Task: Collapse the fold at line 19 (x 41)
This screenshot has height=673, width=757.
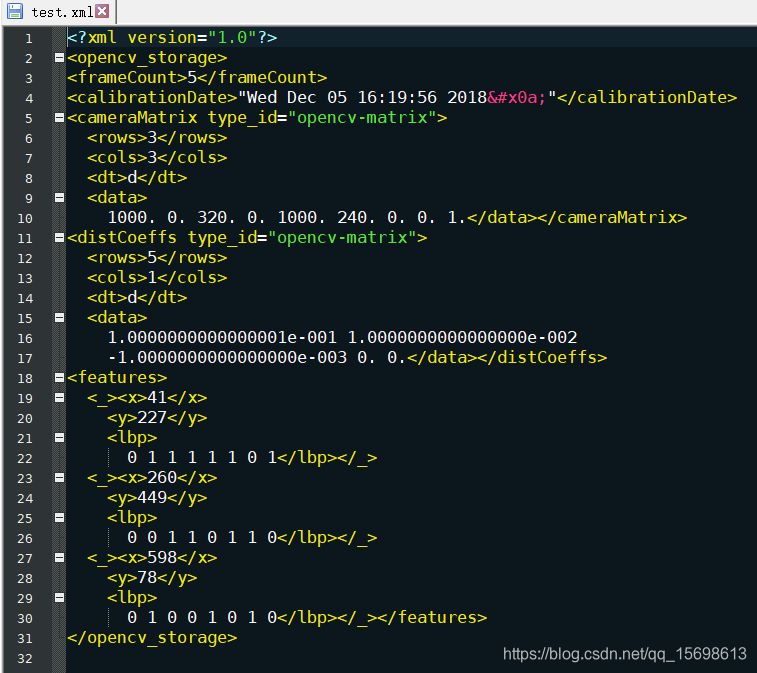Action: coord(59,398)
